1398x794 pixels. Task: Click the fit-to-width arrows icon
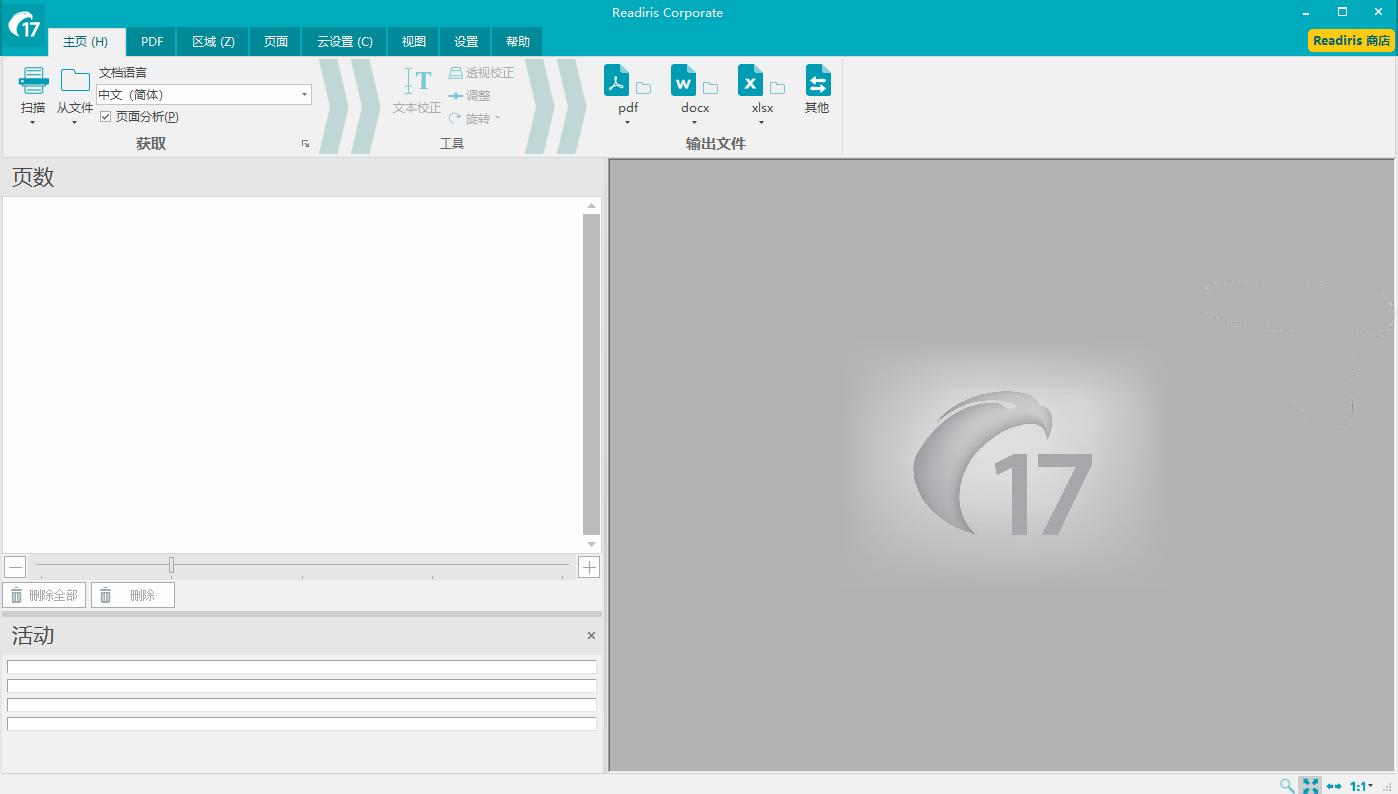(x=1334, y=786)
